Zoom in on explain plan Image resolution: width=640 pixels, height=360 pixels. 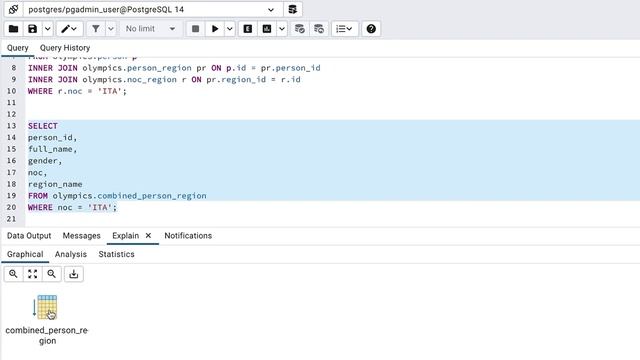point(13,274)
